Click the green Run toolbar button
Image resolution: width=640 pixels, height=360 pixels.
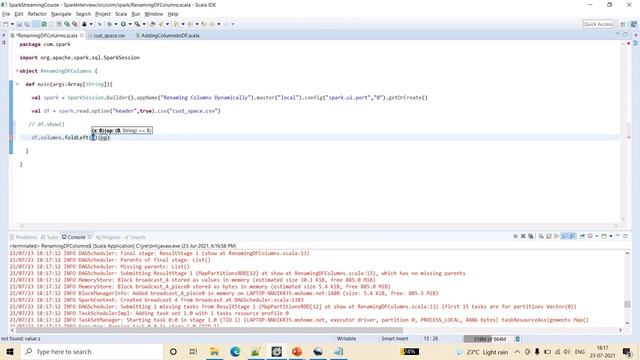point(123,24)
